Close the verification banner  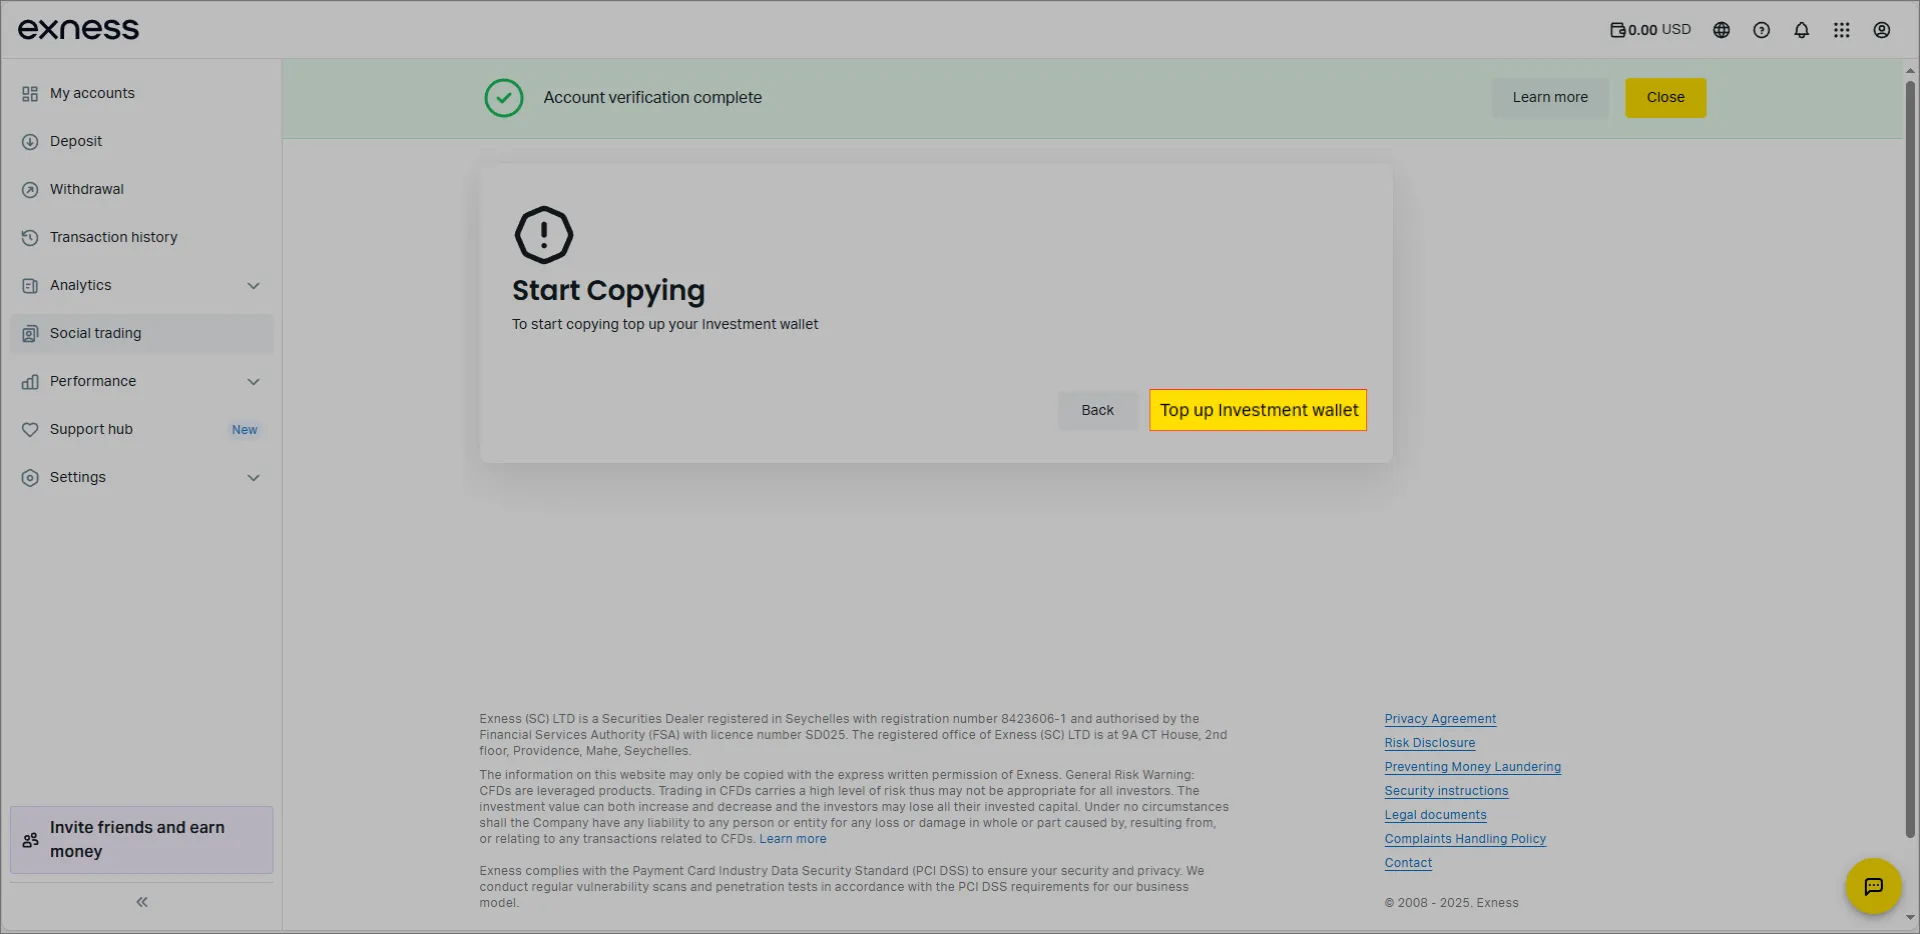tap(1665, 97)
